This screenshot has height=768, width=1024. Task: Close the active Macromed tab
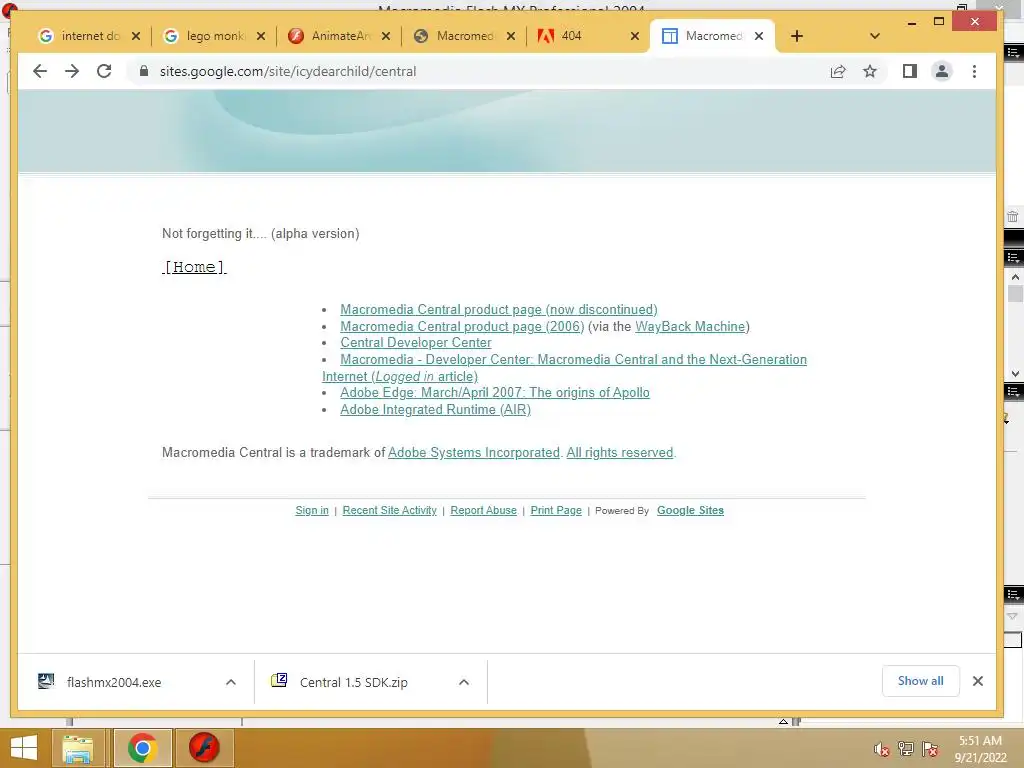click(759, 36)
